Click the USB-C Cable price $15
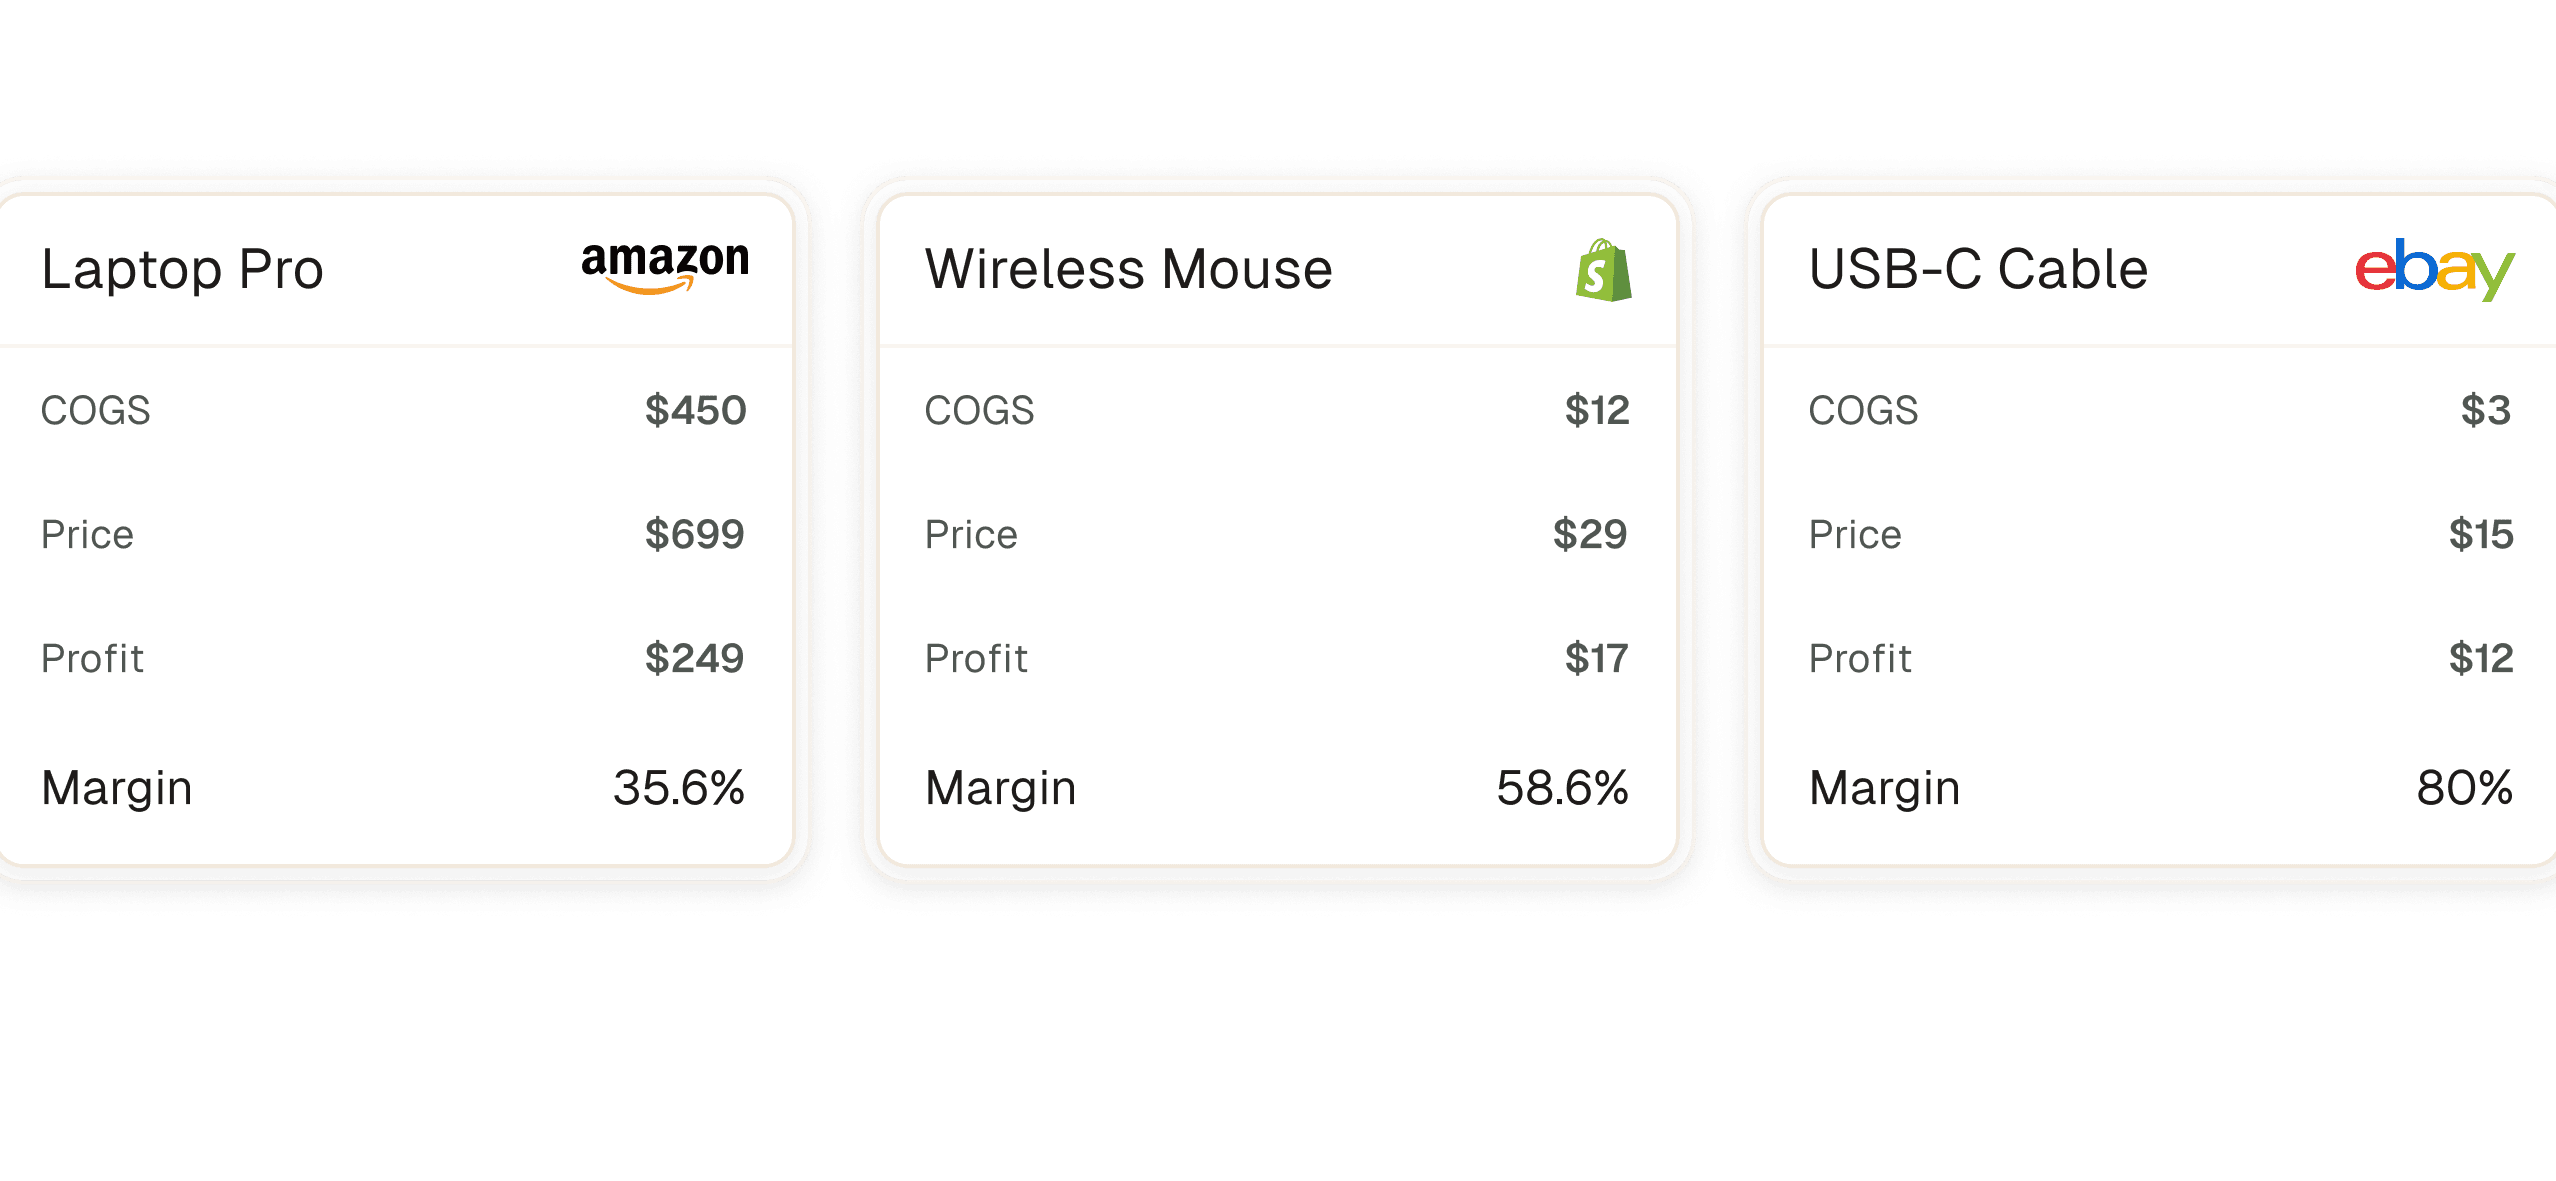Image resolution: width=2556 pixels, height=1181 pixels. 2481,534
